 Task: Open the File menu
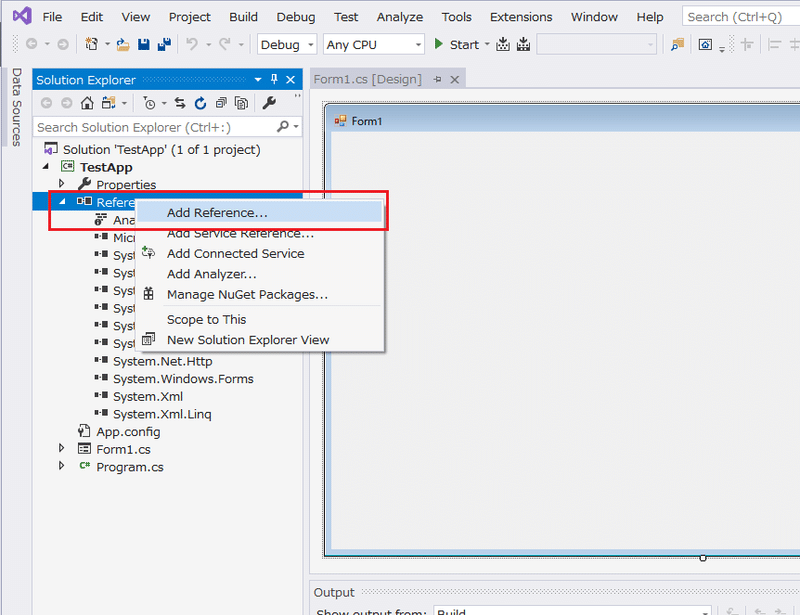point(52,17)
